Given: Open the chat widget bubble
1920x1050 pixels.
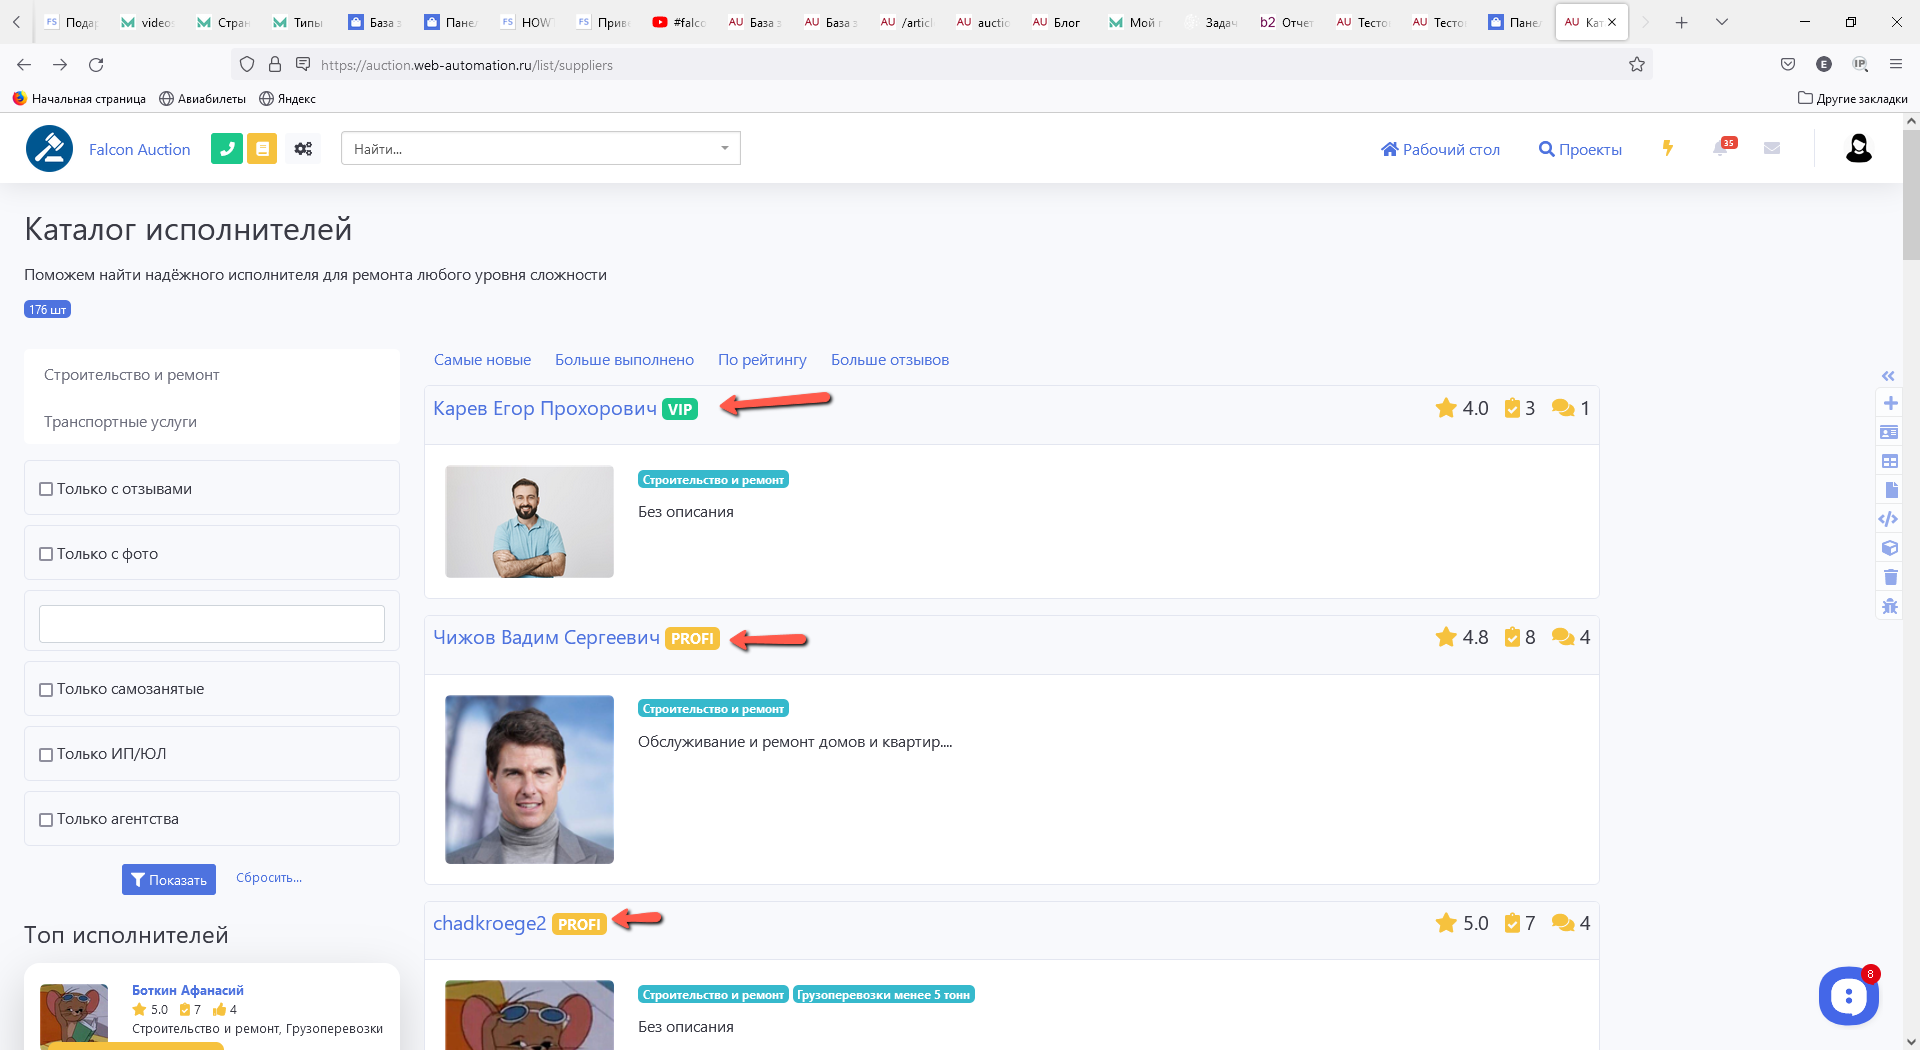Looking at the screenshot, I should [1848, 996].
